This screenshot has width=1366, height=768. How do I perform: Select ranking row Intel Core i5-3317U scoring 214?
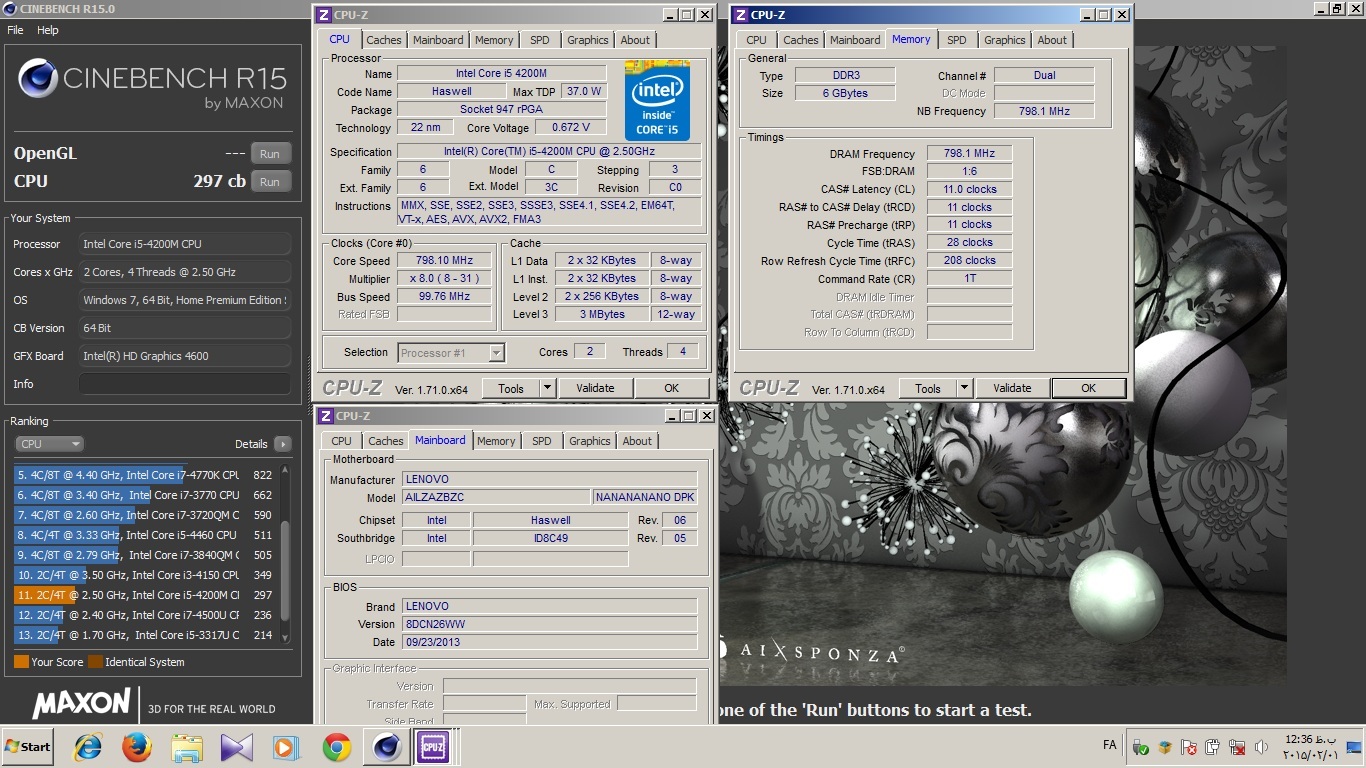(x=145, y=635)
